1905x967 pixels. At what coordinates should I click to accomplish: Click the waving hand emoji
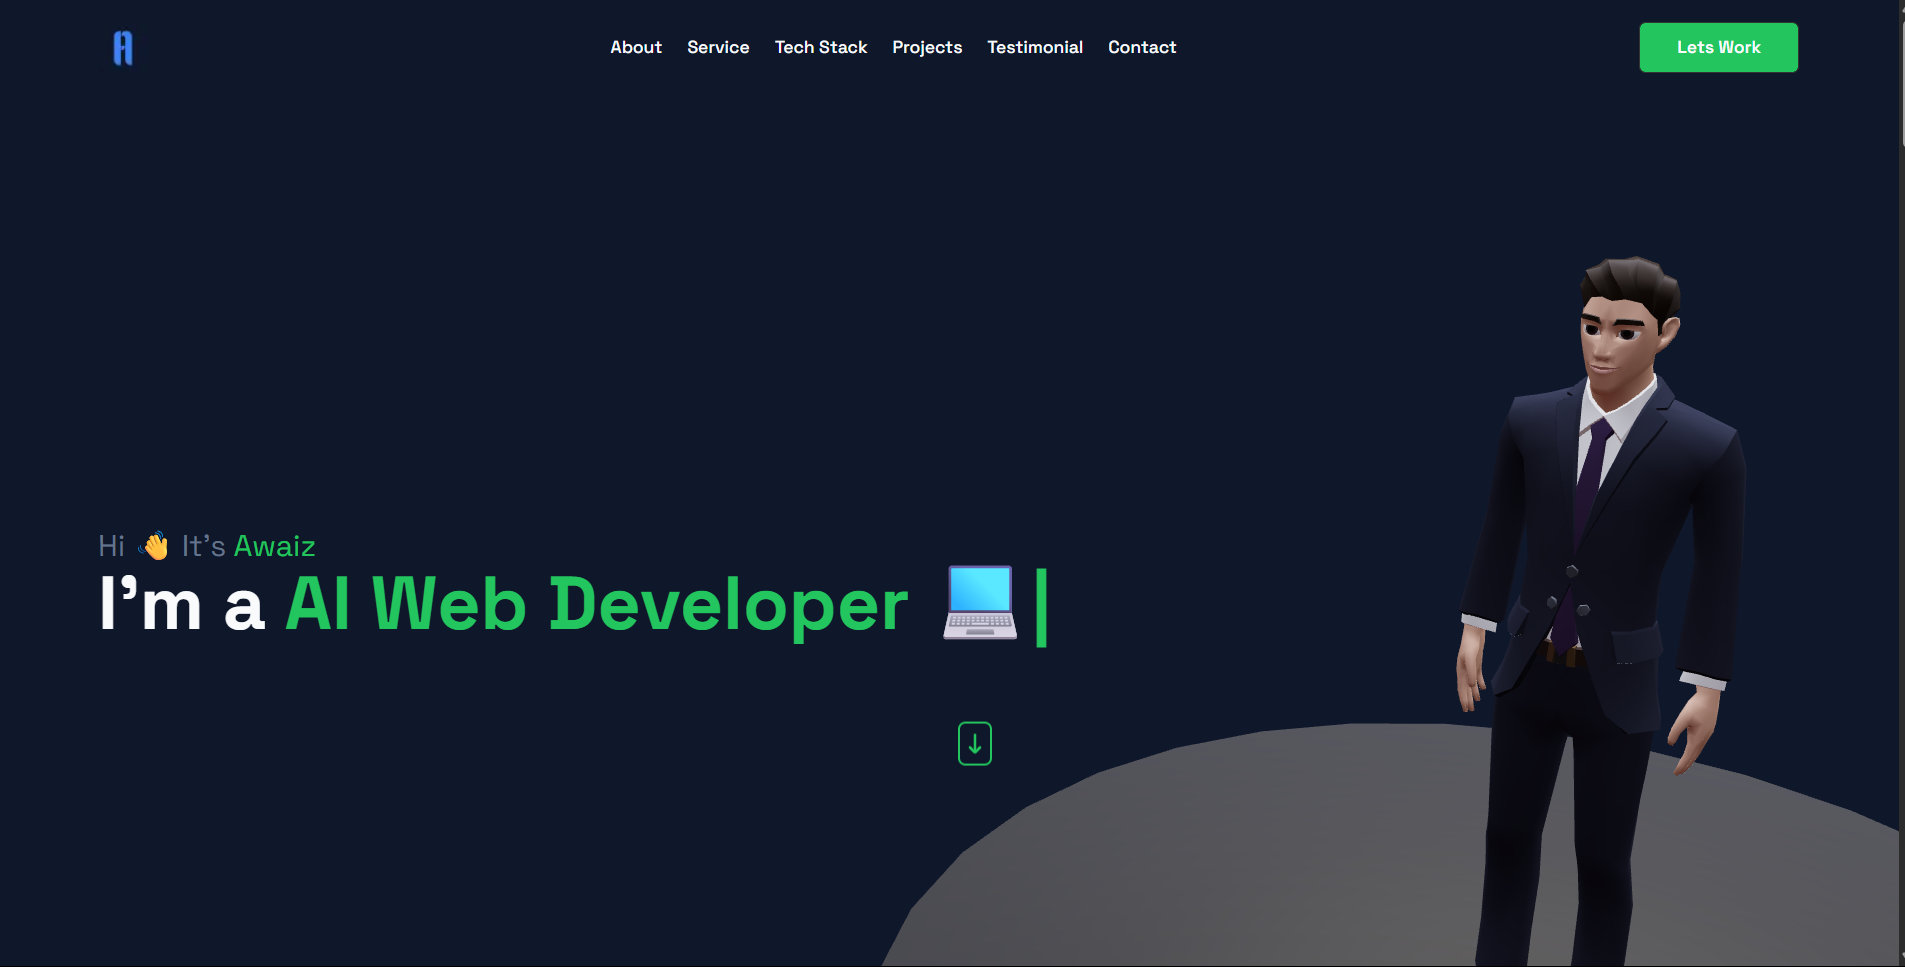point(155,544)
